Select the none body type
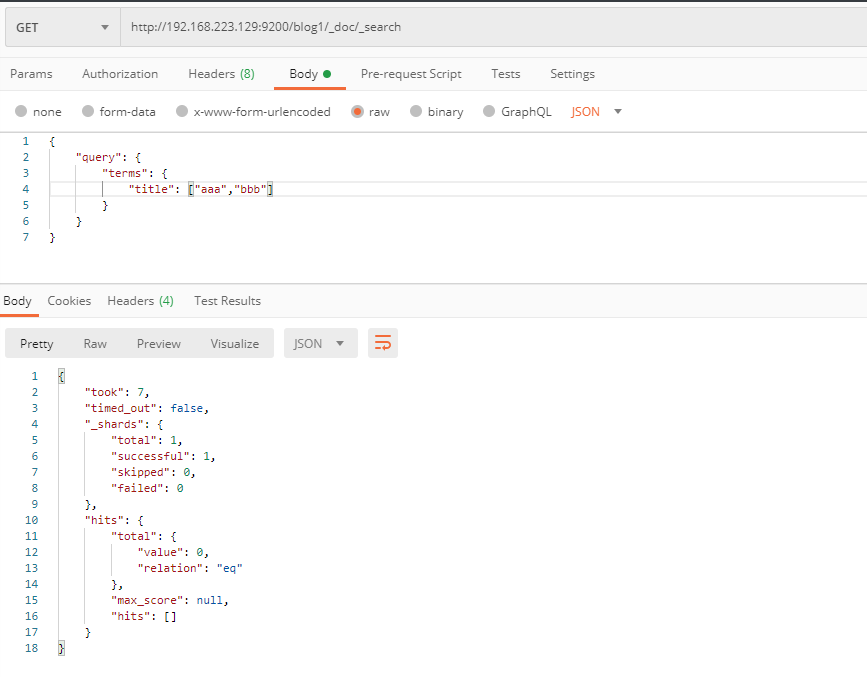Image resolution: width=867 pixels, height=677 pixels. [x=38, y=112]
